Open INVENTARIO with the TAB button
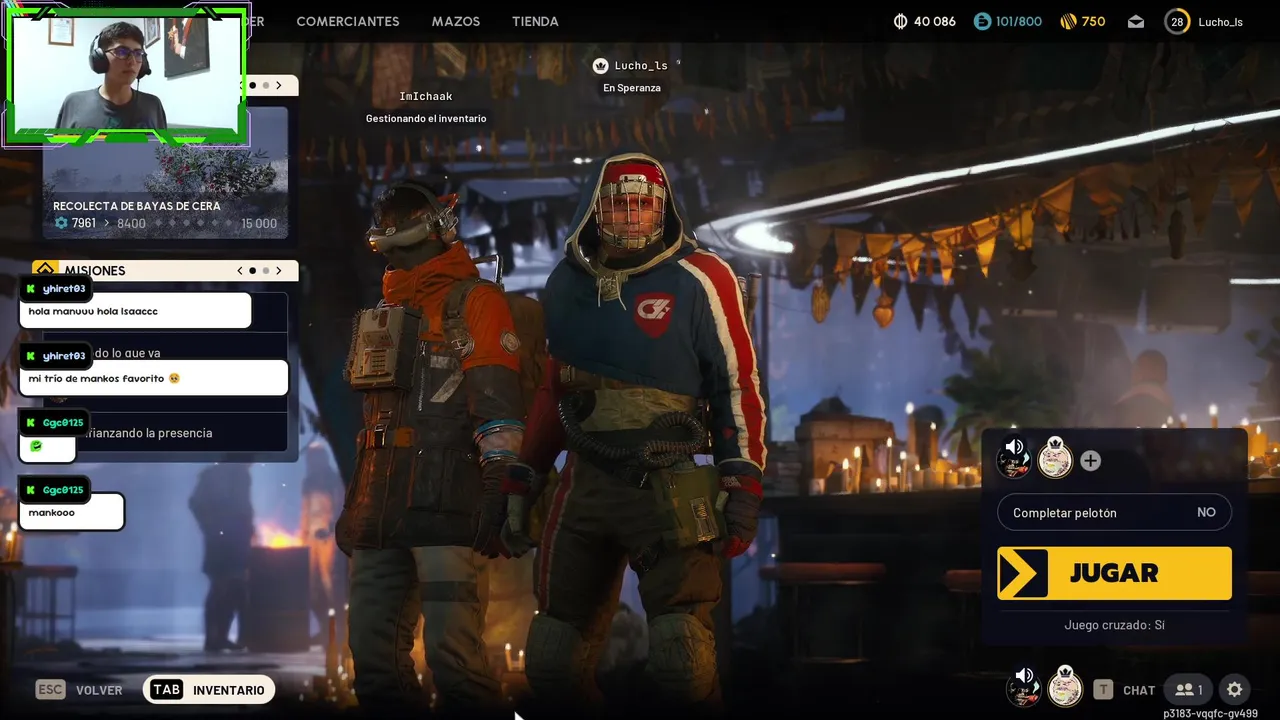1280x720 pixels. click(x=209, y=690)
